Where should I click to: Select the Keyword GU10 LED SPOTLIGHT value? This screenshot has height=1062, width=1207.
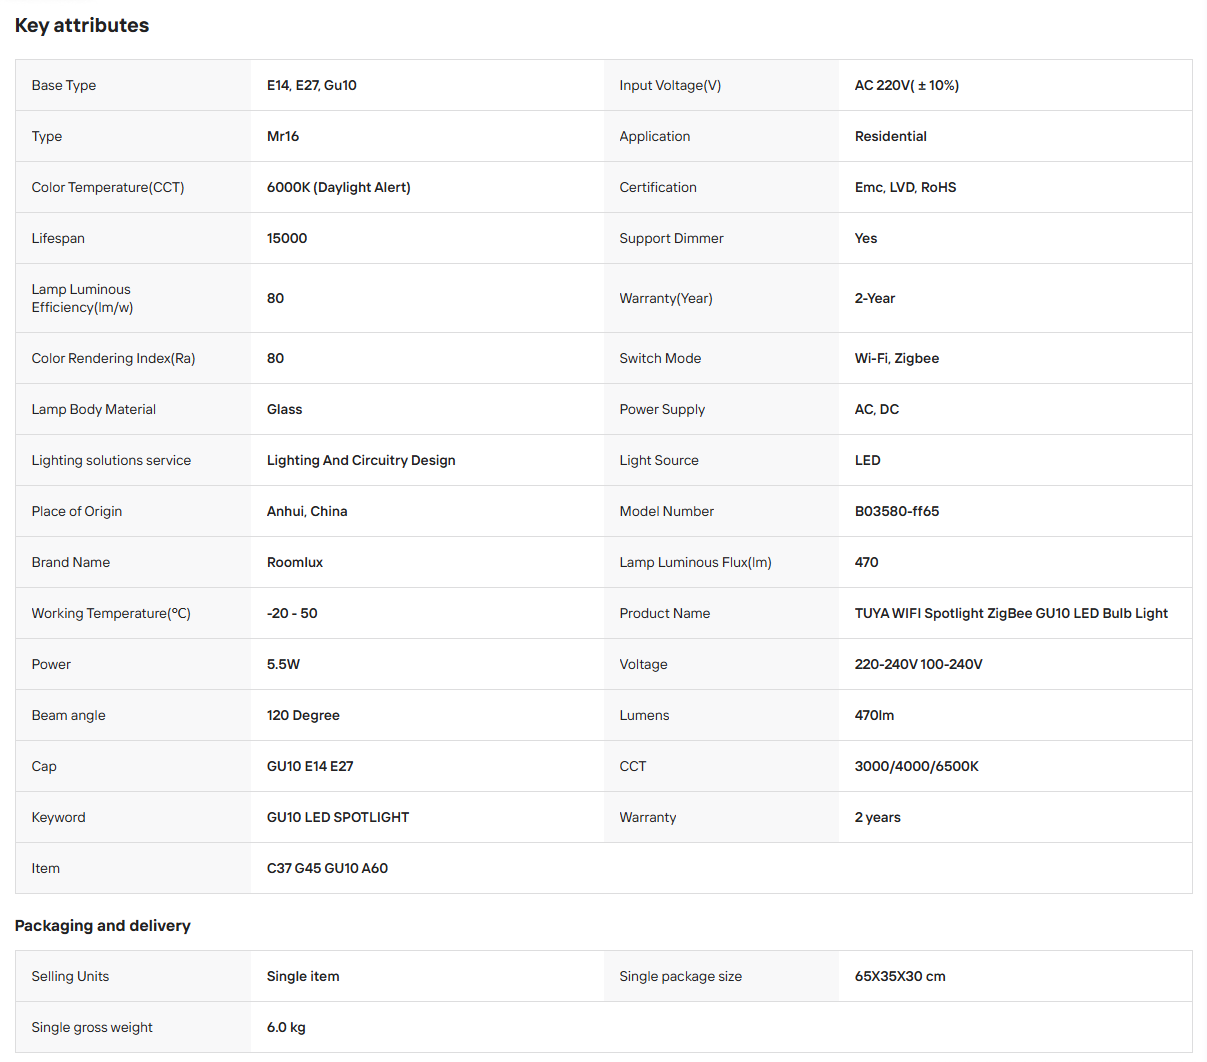click(338, 817)
